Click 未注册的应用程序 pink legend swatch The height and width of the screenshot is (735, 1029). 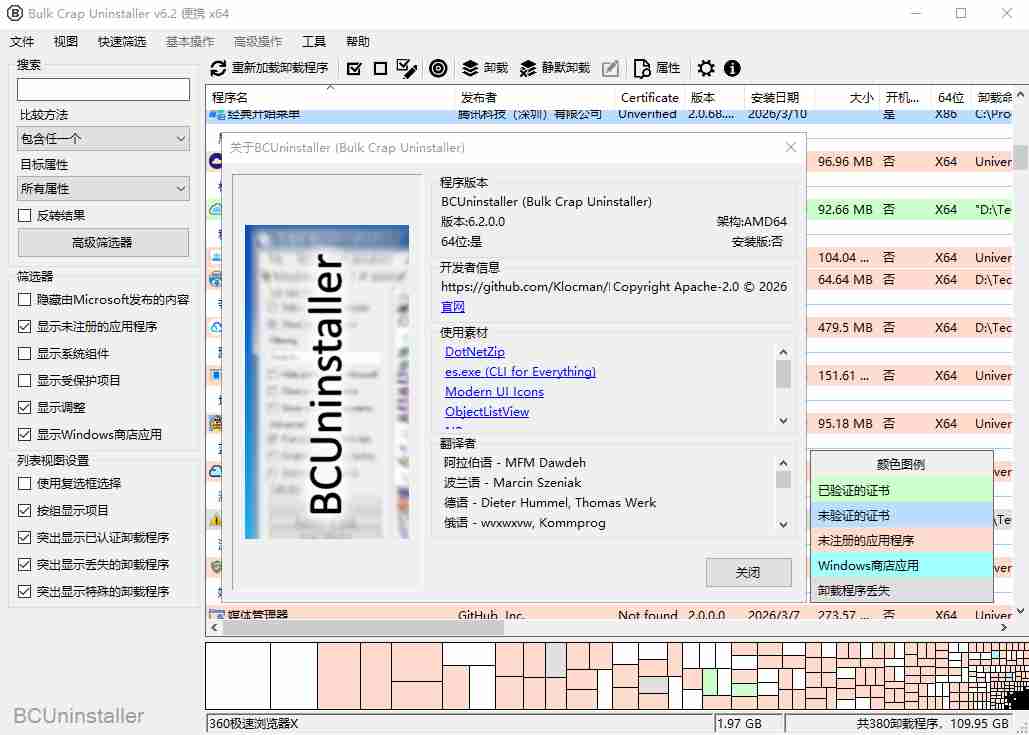tap(901, 540)
